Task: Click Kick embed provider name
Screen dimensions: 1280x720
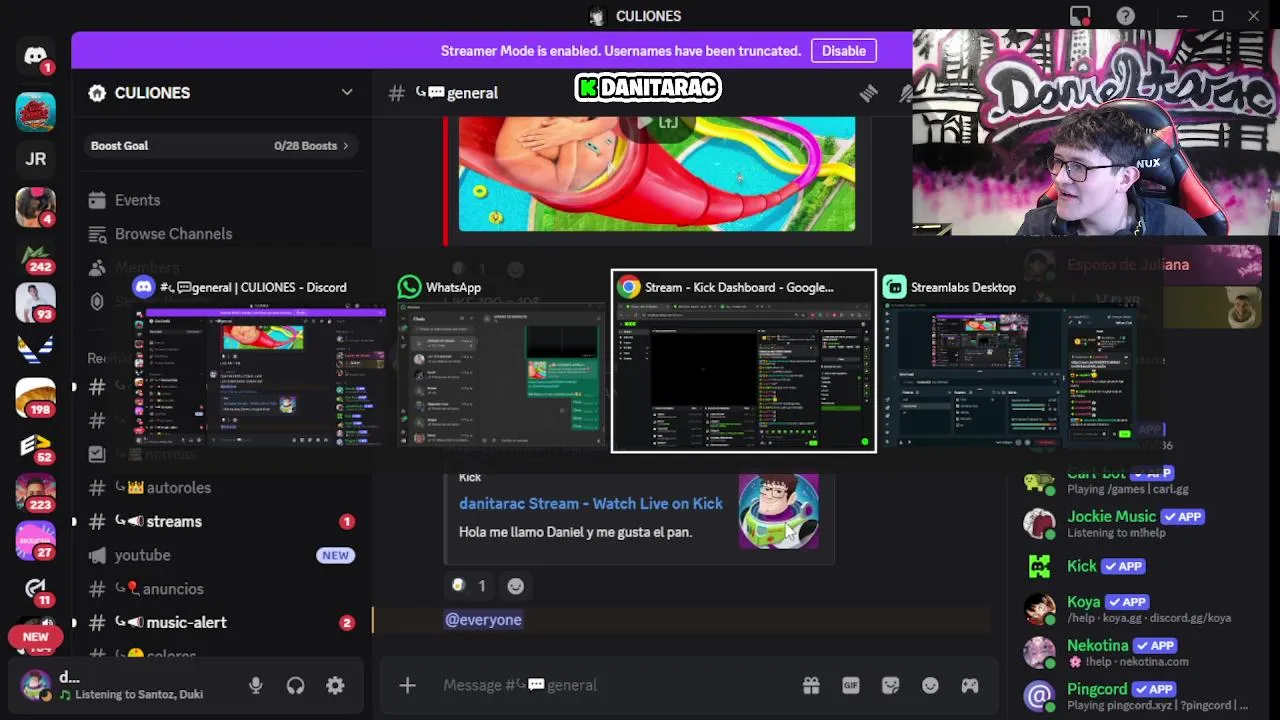Action: point(470,477)
